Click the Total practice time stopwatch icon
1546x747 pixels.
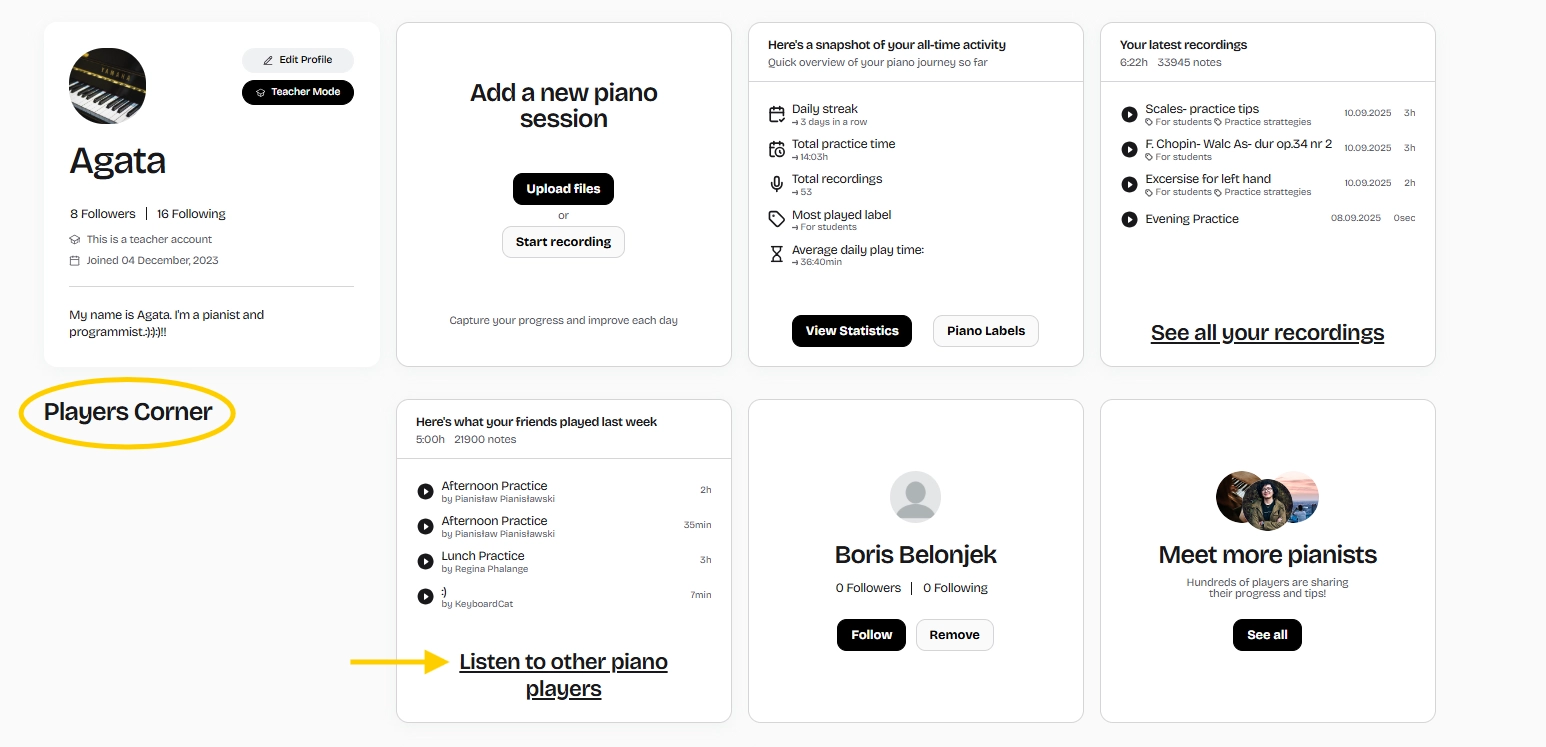(777, 148)
